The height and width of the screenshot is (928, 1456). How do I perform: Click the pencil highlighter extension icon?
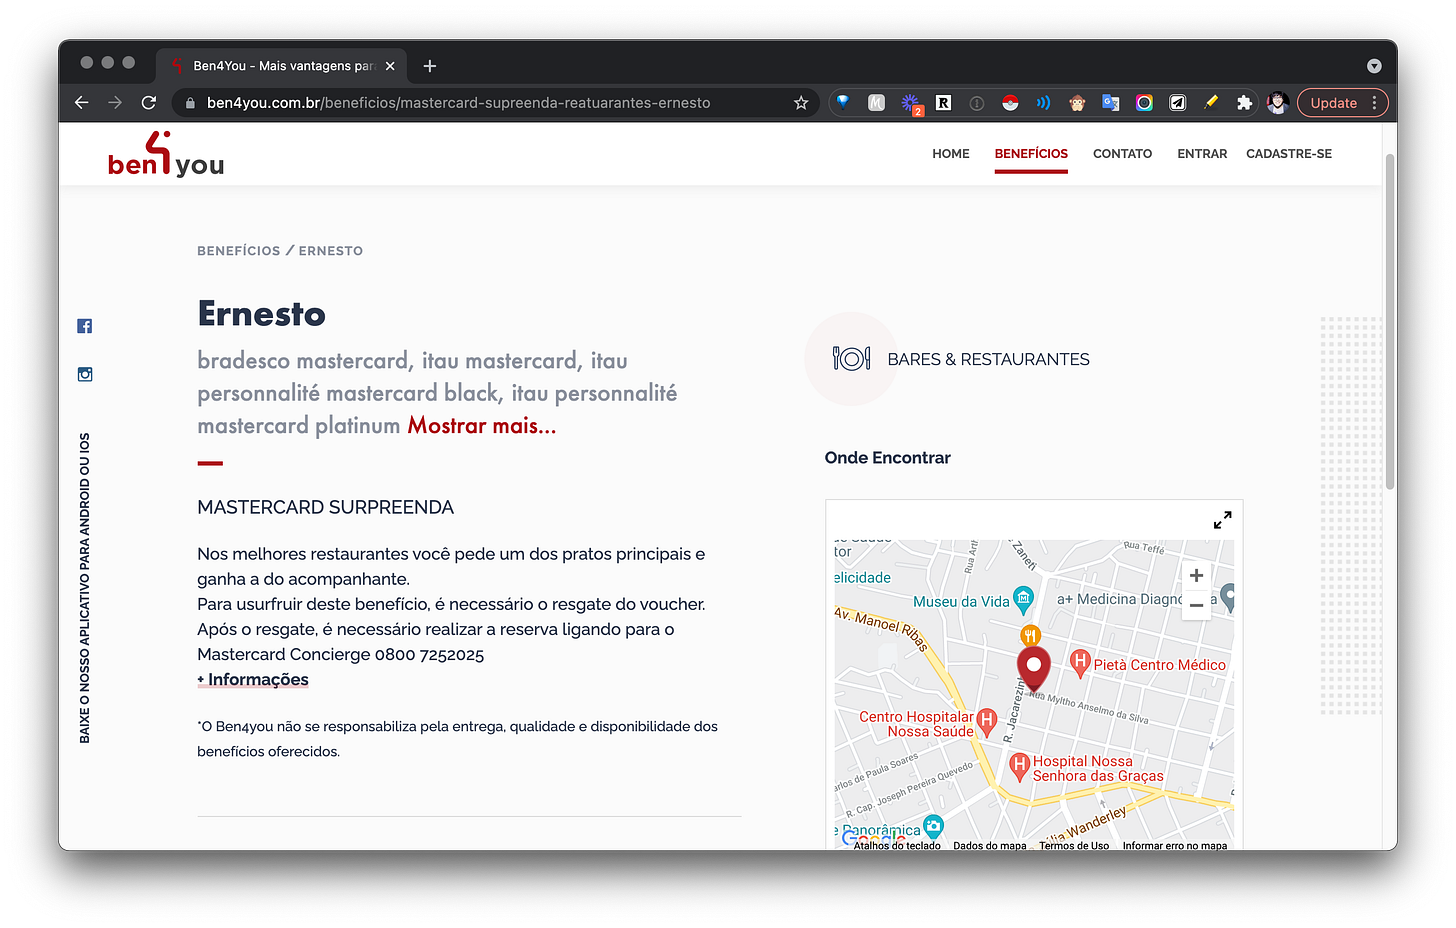coord(1211,102)
